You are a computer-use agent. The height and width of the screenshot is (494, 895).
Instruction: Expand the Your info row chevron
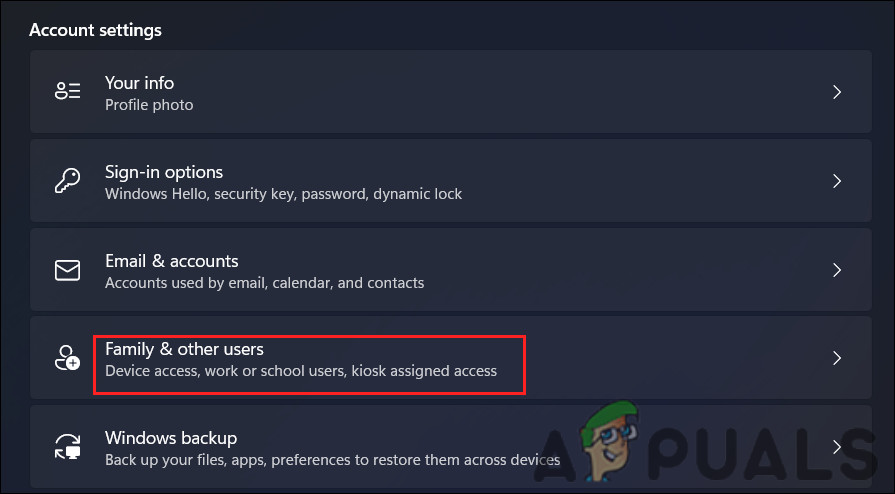[837, 92]
